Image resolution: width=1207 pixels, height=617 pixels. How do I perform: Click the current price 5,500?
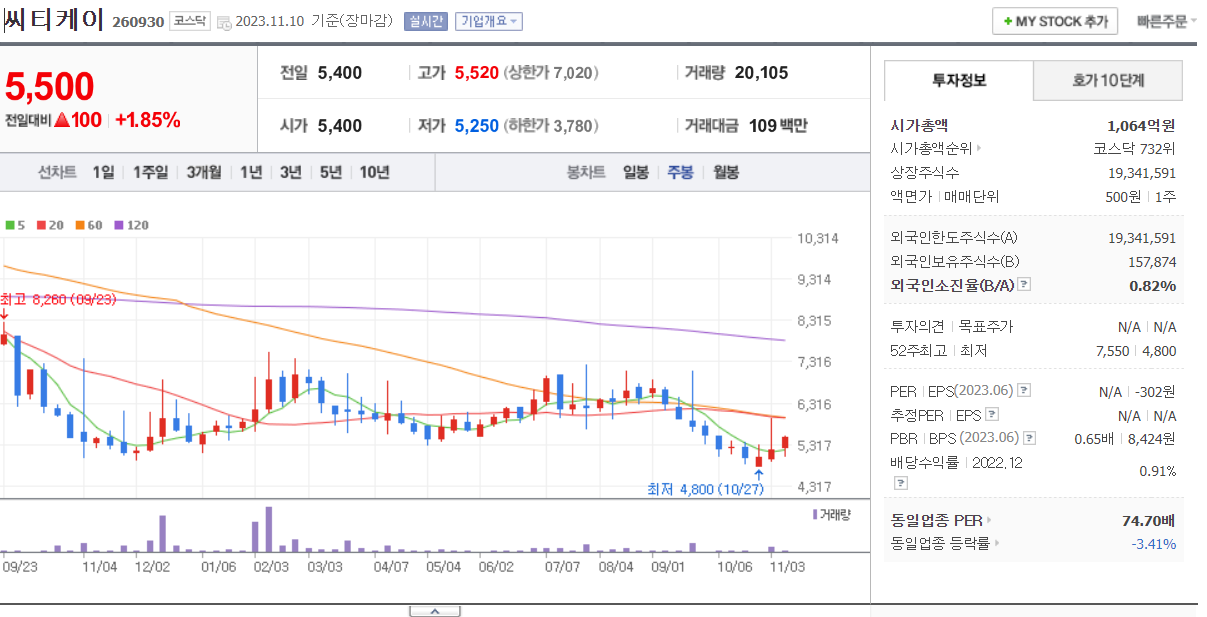(50, 87)
